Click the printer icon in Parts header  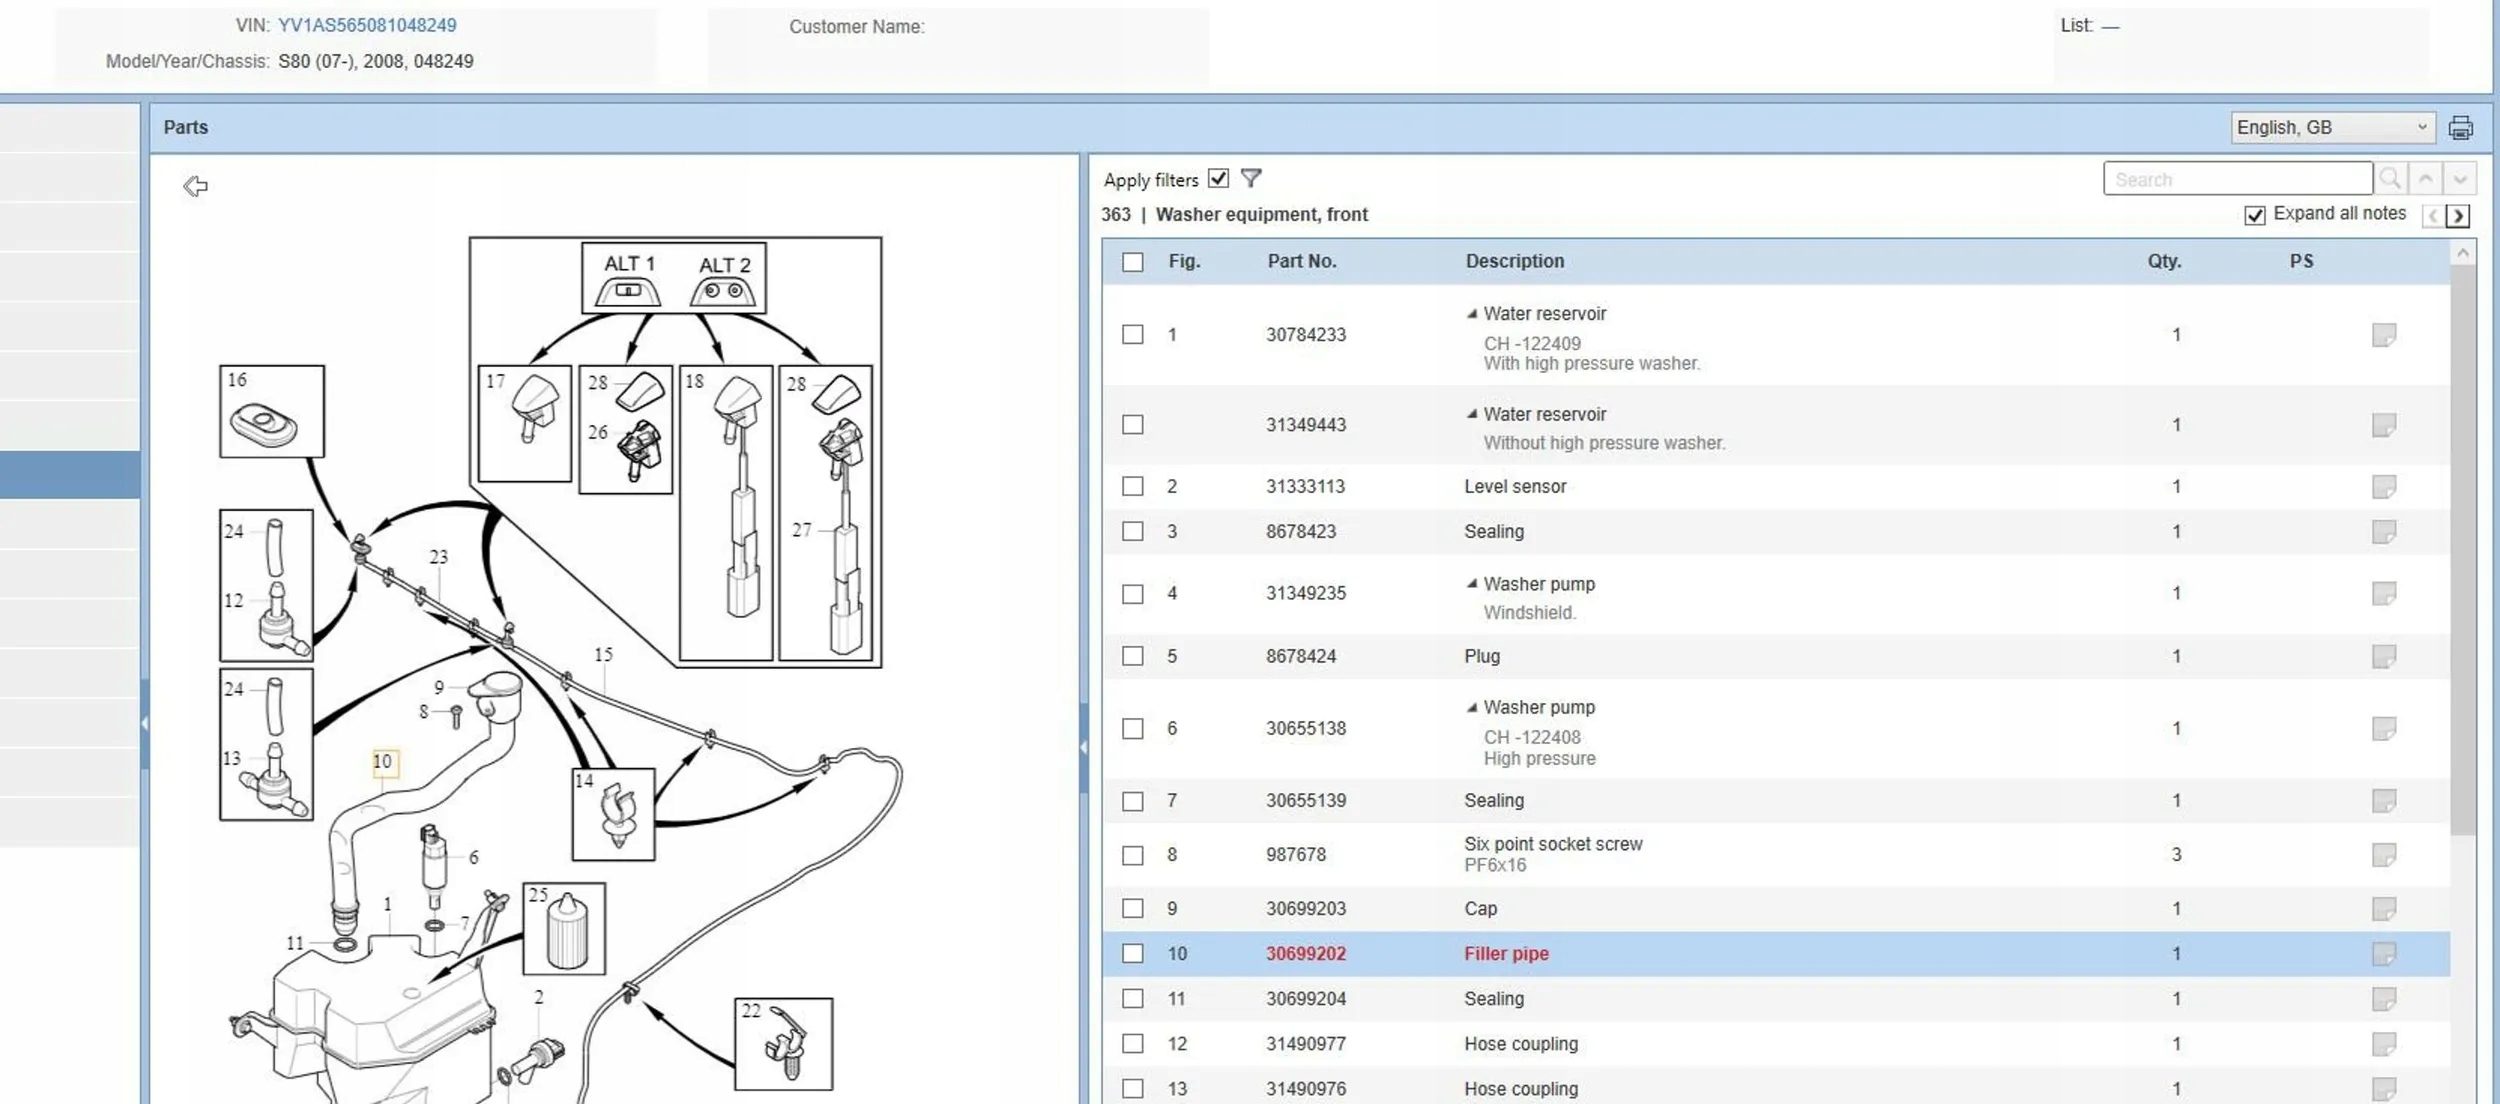tap(2460, 128)
